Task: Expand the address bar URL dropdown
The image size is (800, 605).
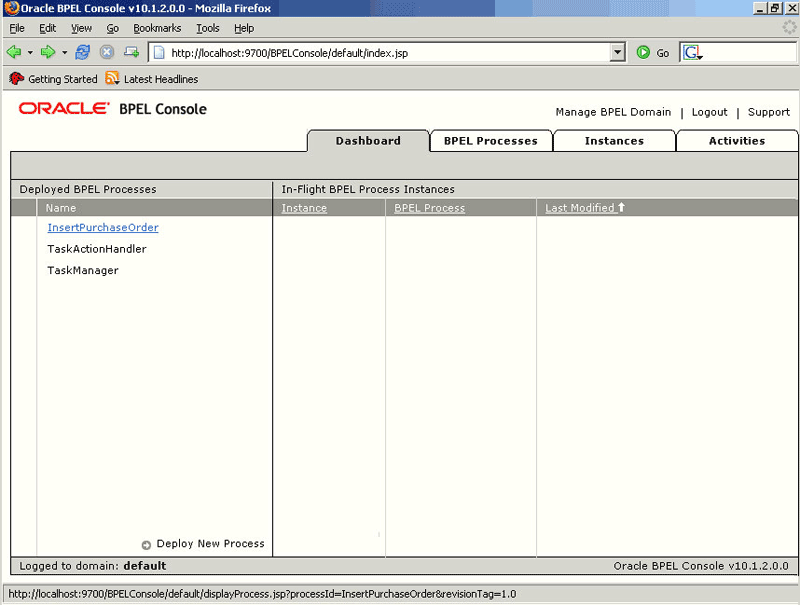Action: pyautogui.click(x=617, y=52)
